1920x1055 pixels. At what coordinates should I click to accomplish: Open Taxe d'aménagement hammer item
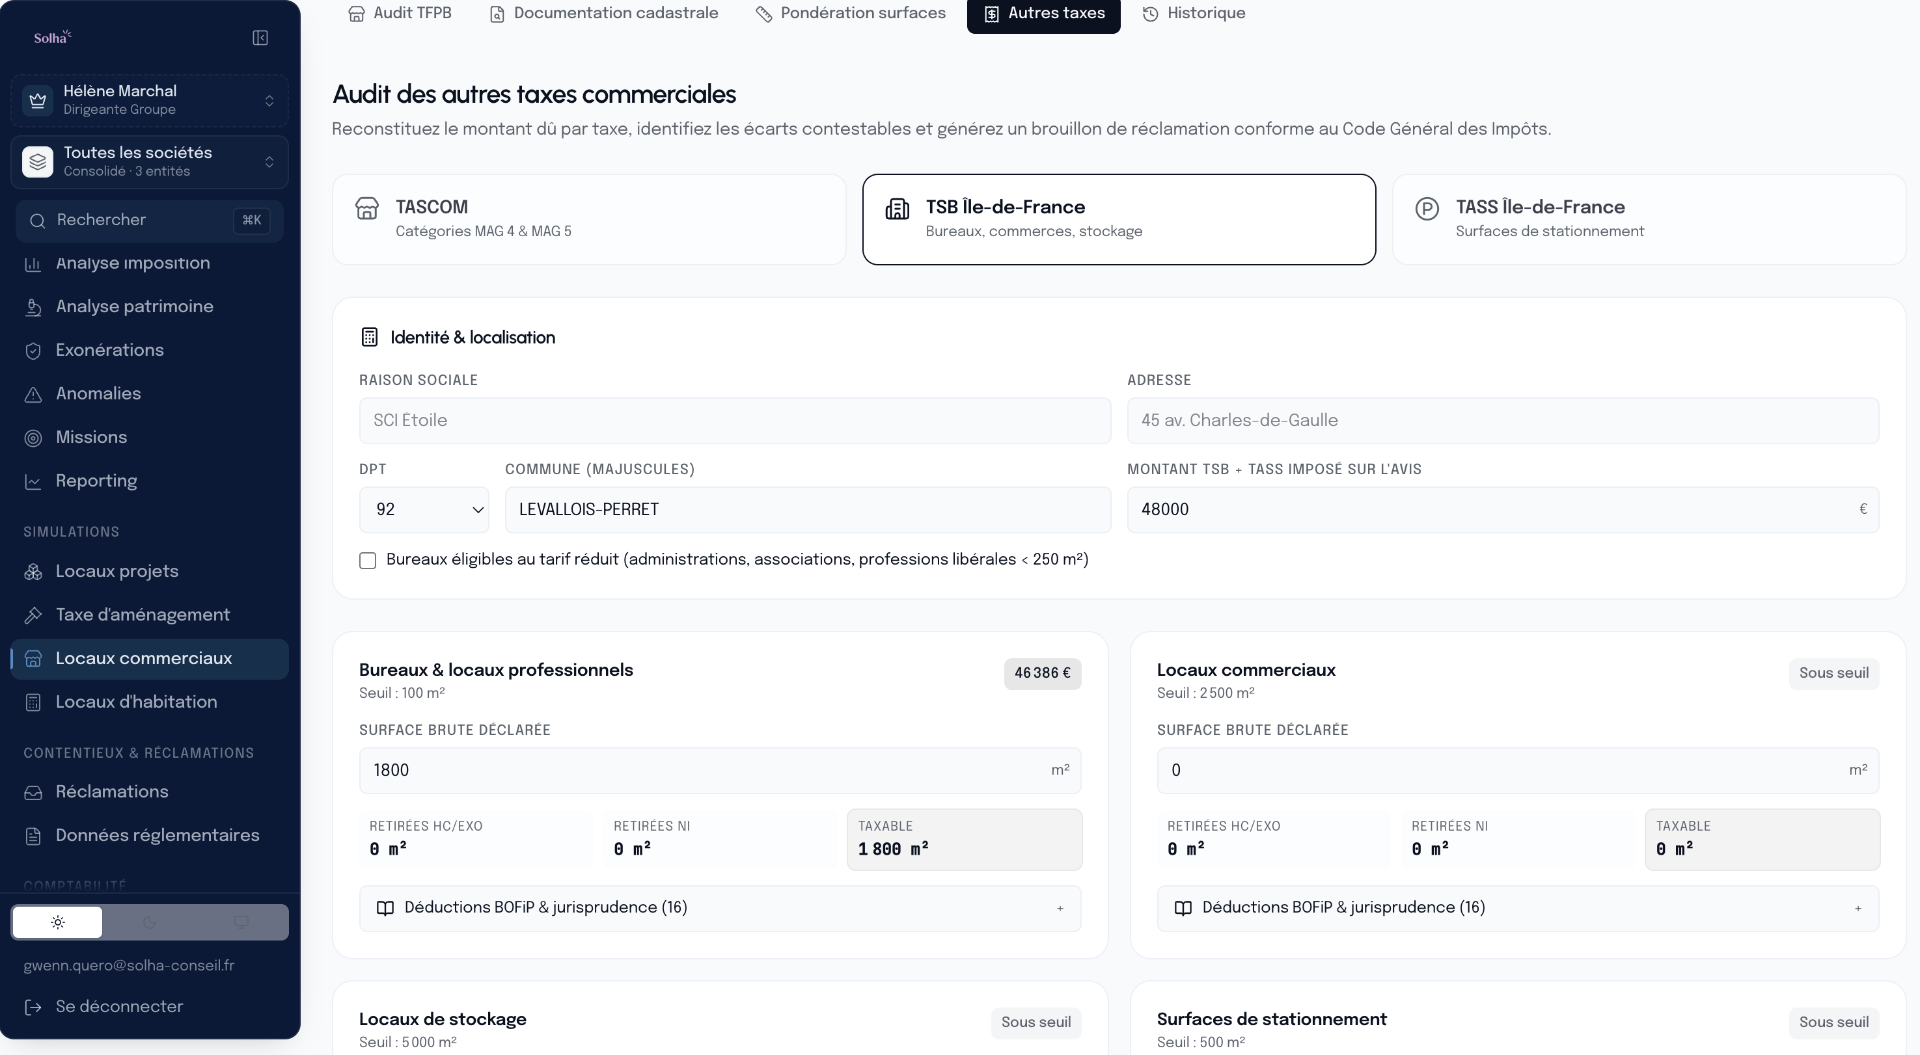(150, 615)
